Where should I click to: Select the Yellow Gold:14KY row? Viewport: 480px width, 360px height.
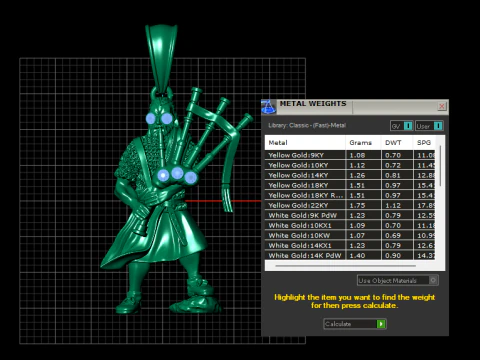pyautogui.click(x=350, y=175)
